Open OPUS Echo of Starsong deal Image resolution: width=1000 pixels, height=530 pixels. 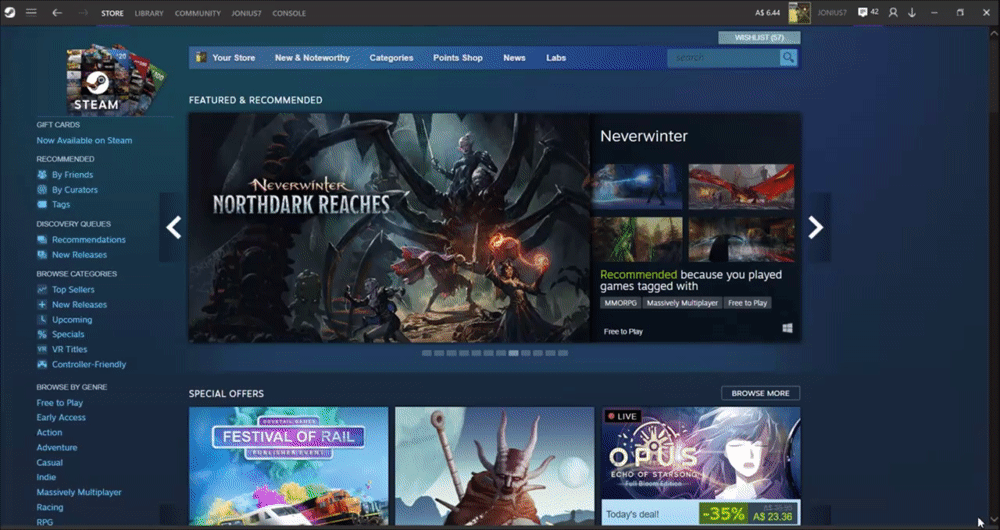pos(701,466)
